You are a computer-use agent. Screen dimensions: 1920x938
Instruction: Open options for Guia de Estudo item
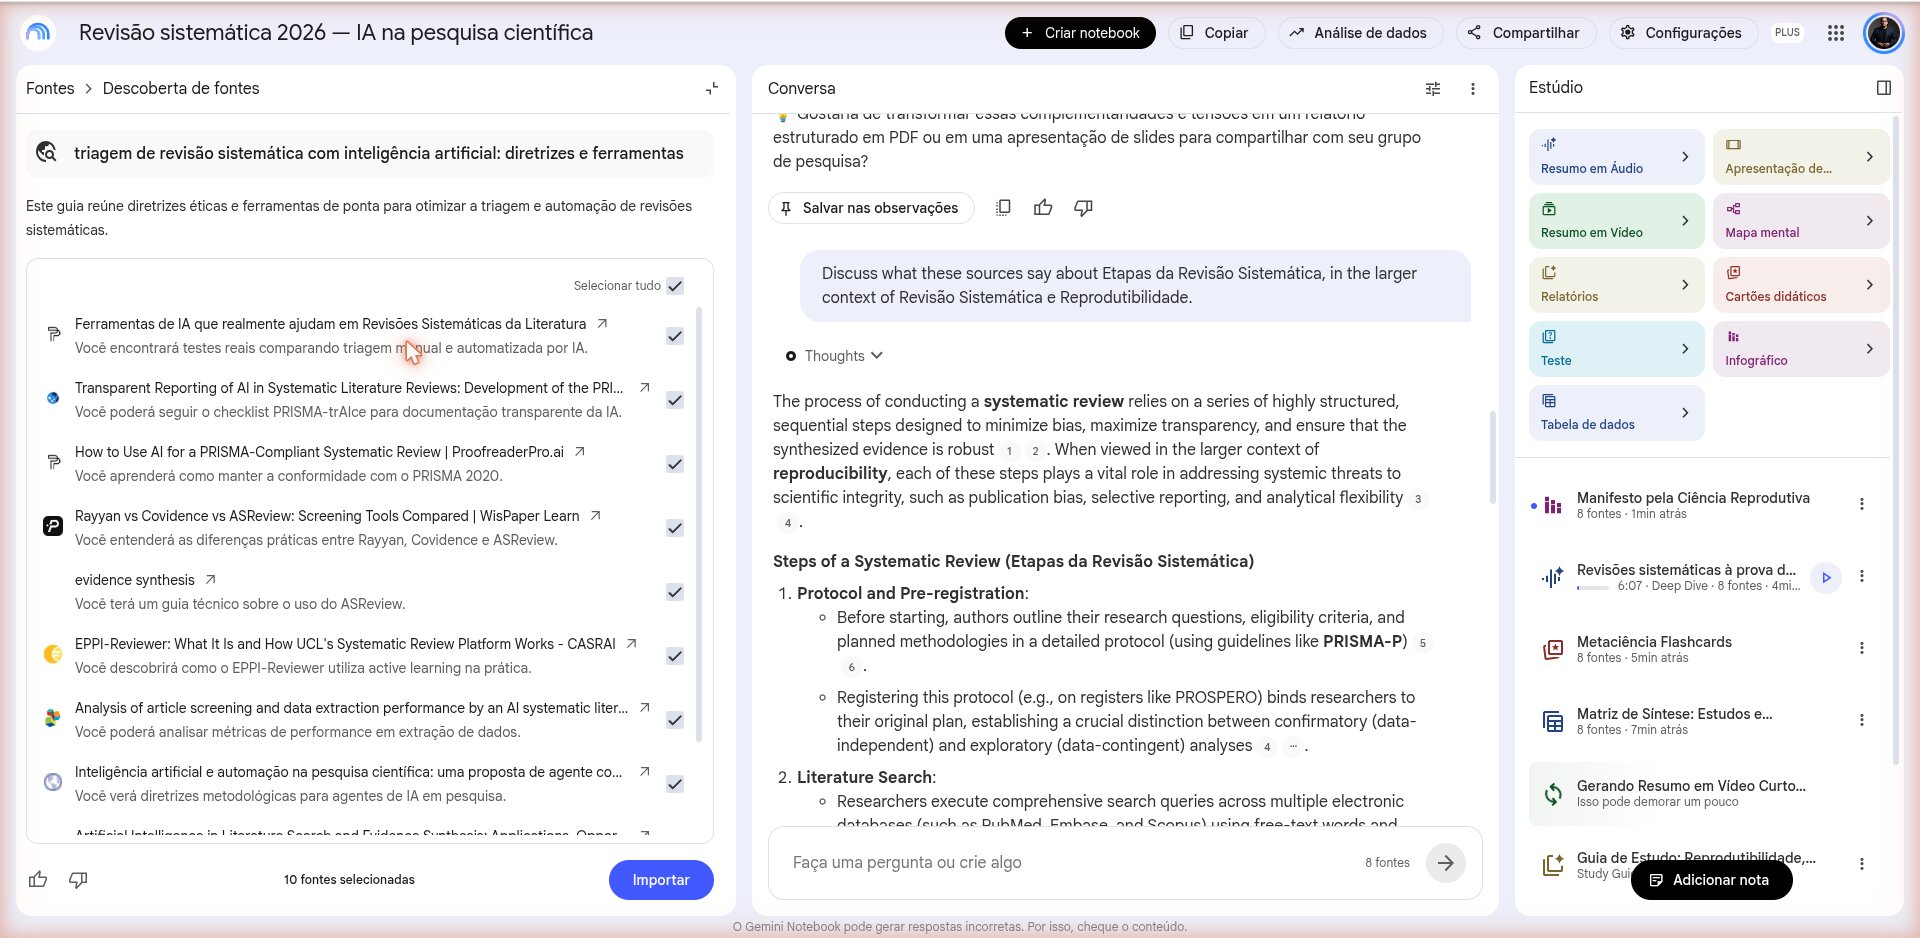click(x=1862, y=864)
